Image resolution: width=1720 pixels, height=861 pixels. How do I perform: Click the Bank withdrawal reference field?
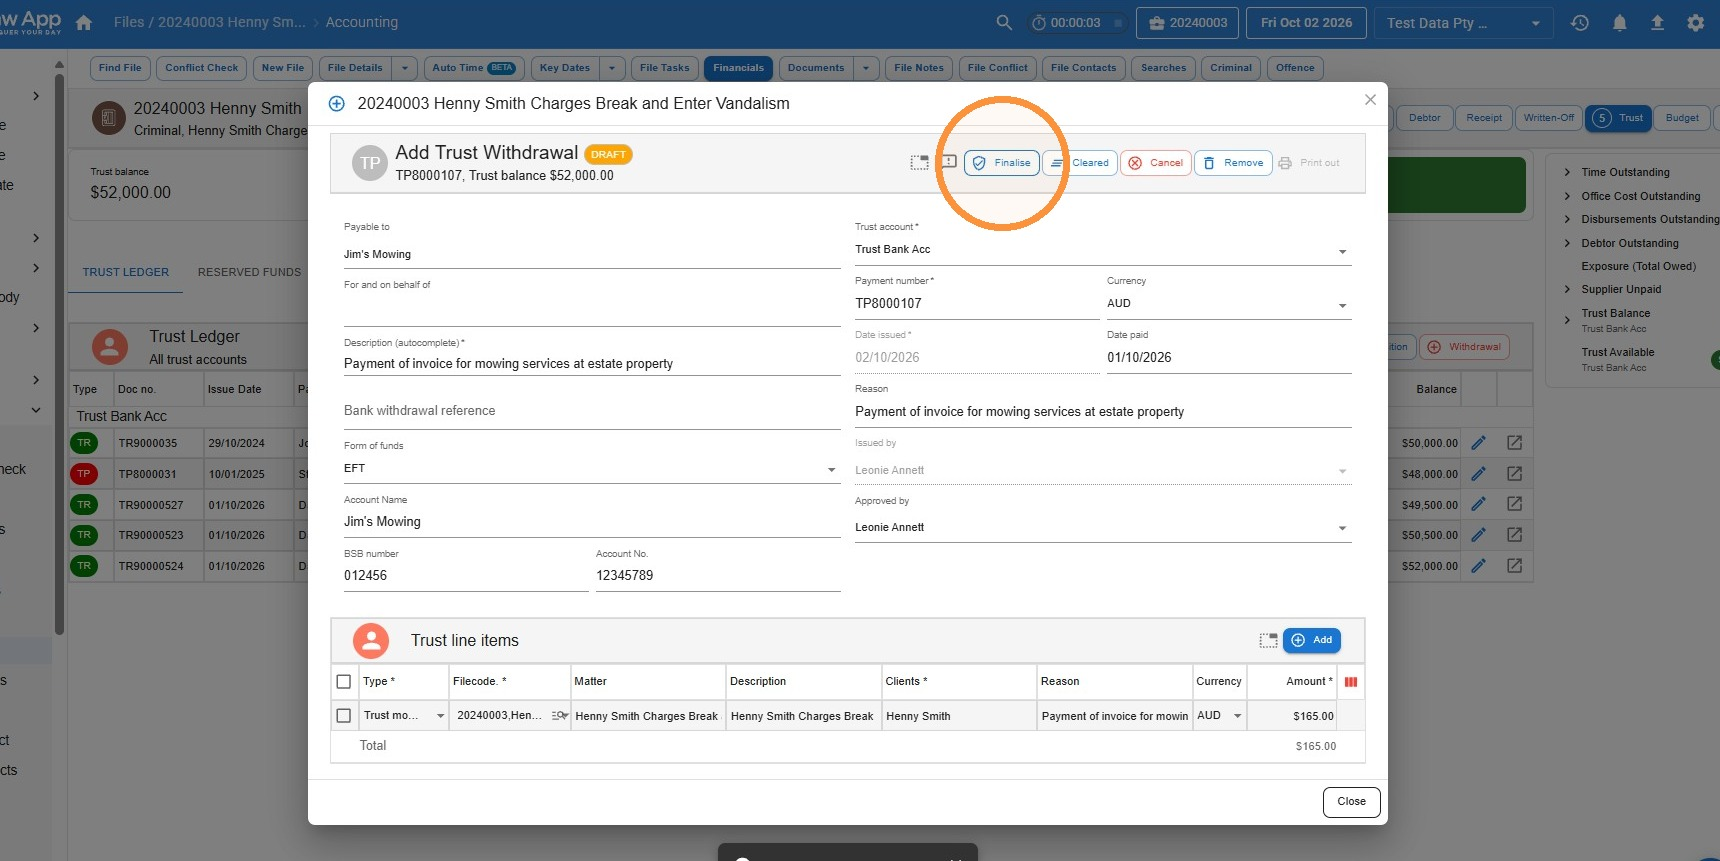(592, 411)
